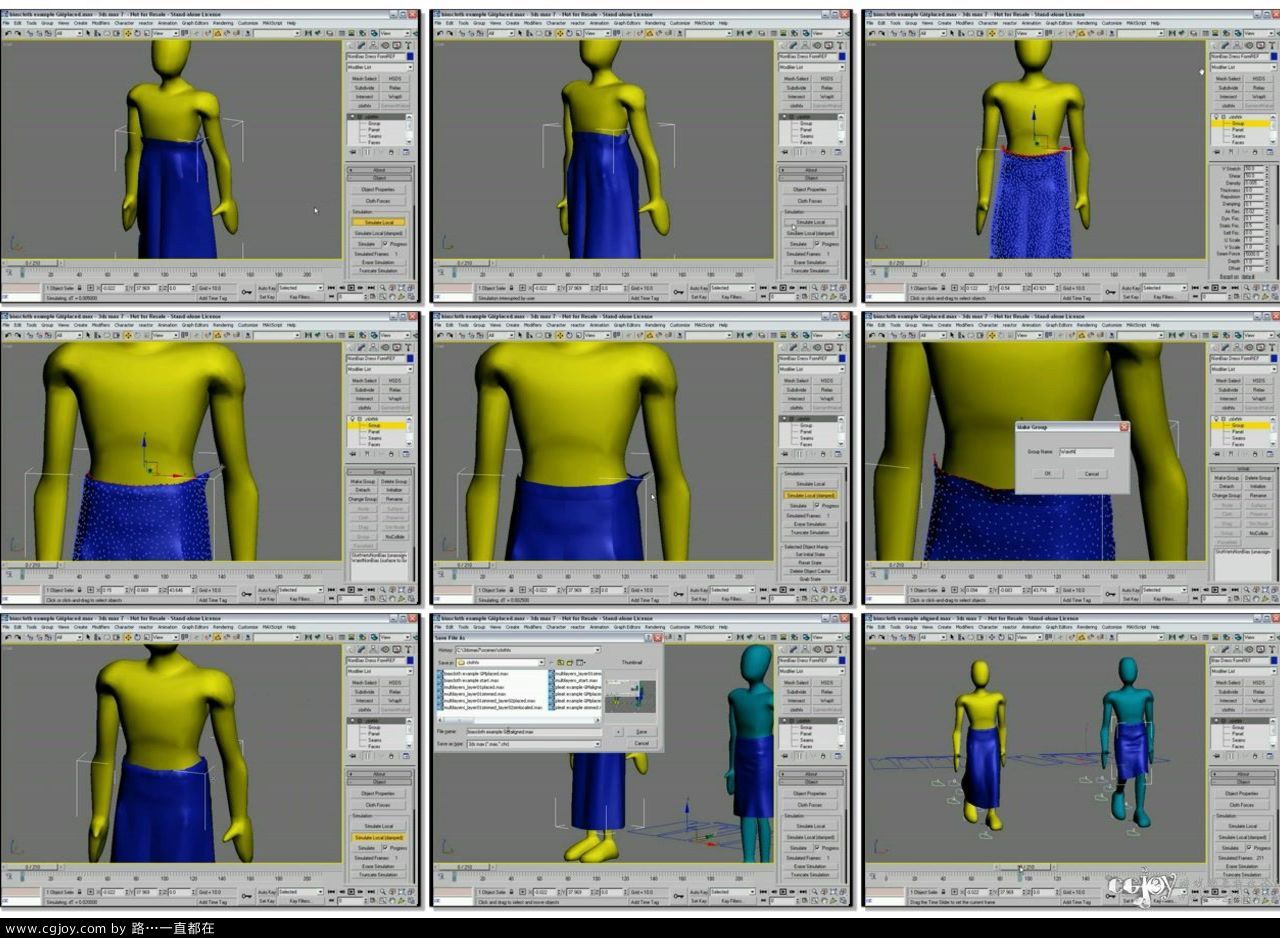Toggle the Progress checkbox in top-left screenshot
Image resolution: width=1280 pixels, height=938 pixels.
385,244
